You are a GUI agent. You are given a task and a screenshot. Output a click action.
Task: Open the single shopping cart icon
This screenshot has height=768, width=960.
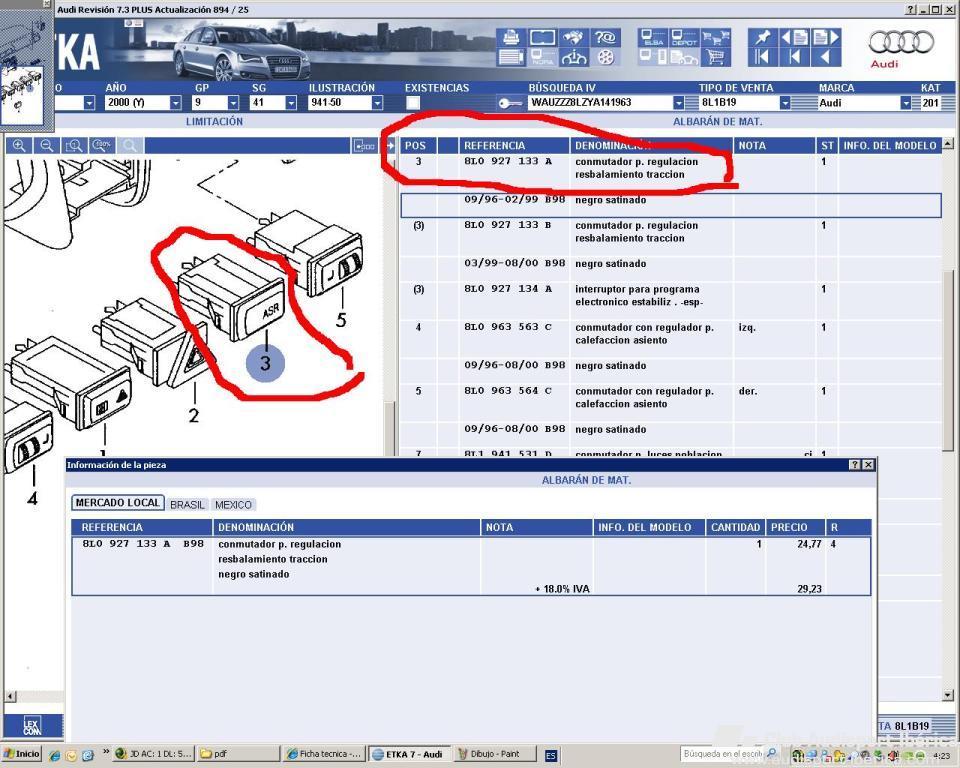click(x=716, y=58)
